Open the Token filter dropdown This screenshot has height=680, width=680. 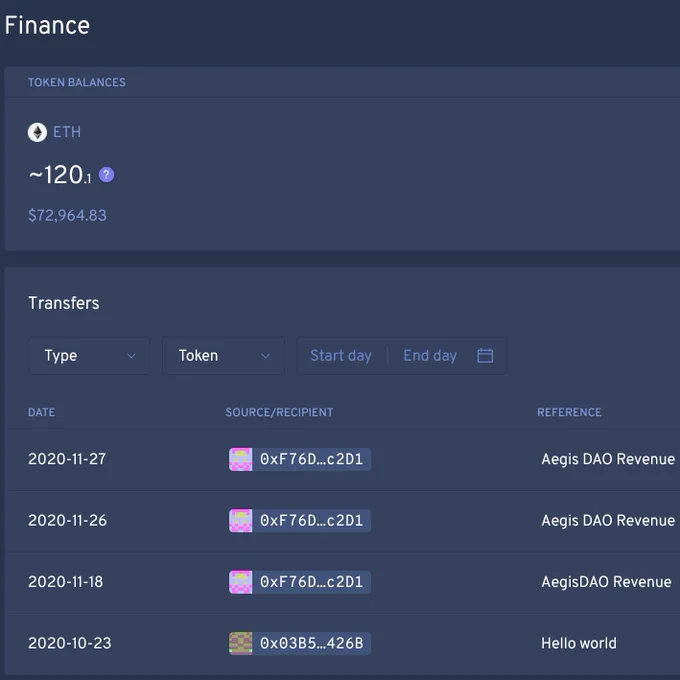click(223, 356)
